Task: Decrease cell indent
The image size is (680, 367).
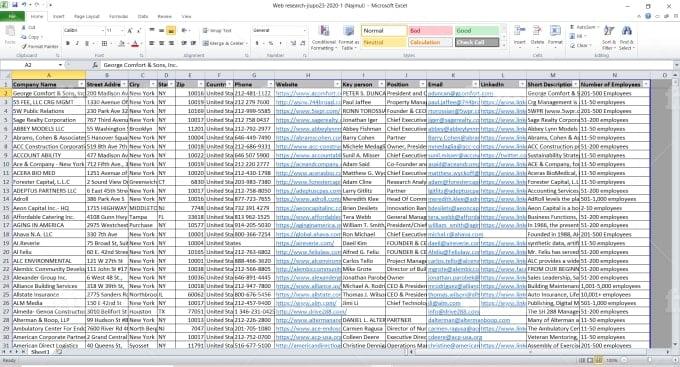Action: tap(184, 43)
